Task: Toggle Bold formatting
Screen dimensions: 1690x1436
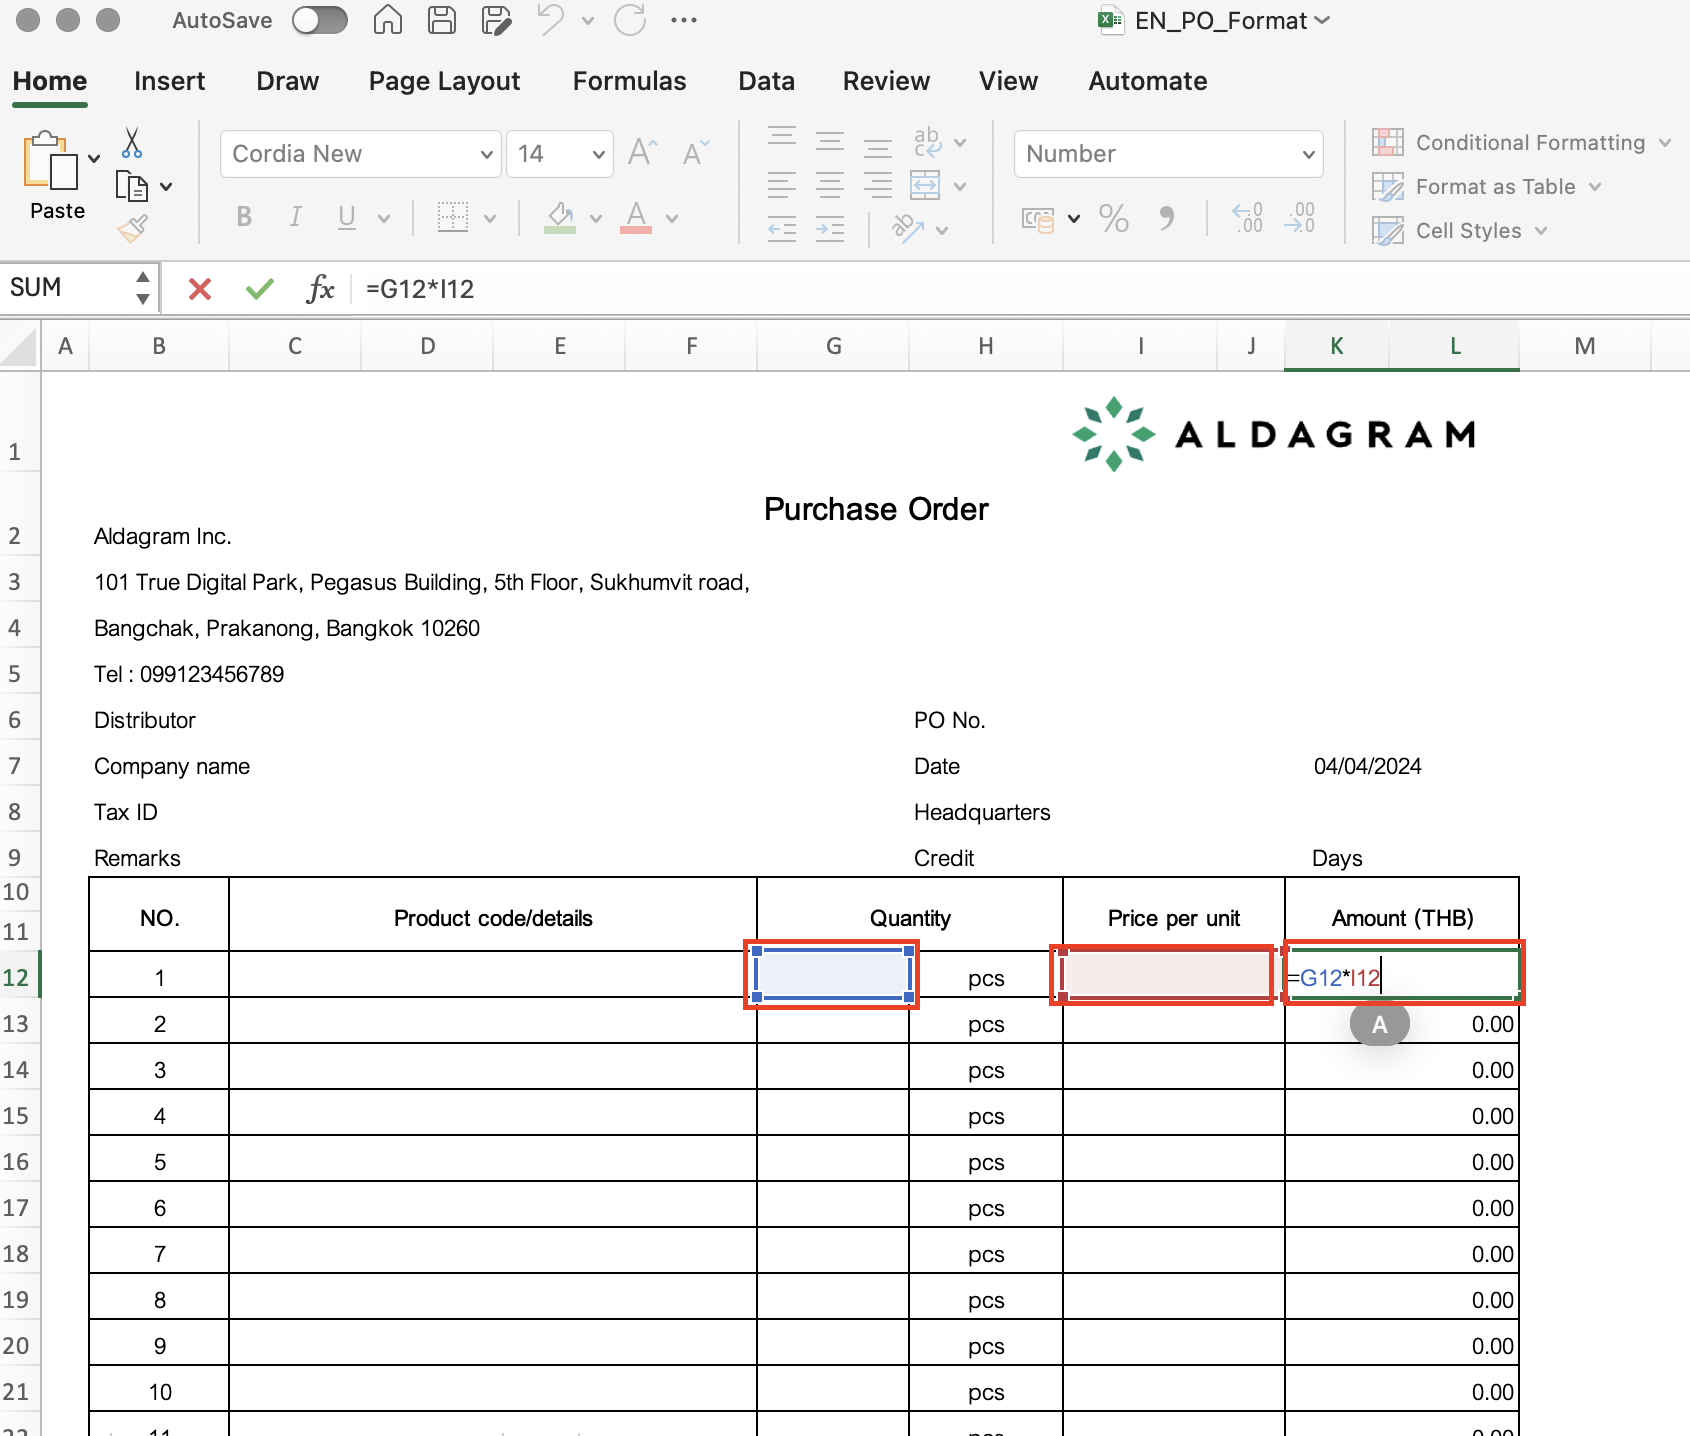Action: pos(244,217)
